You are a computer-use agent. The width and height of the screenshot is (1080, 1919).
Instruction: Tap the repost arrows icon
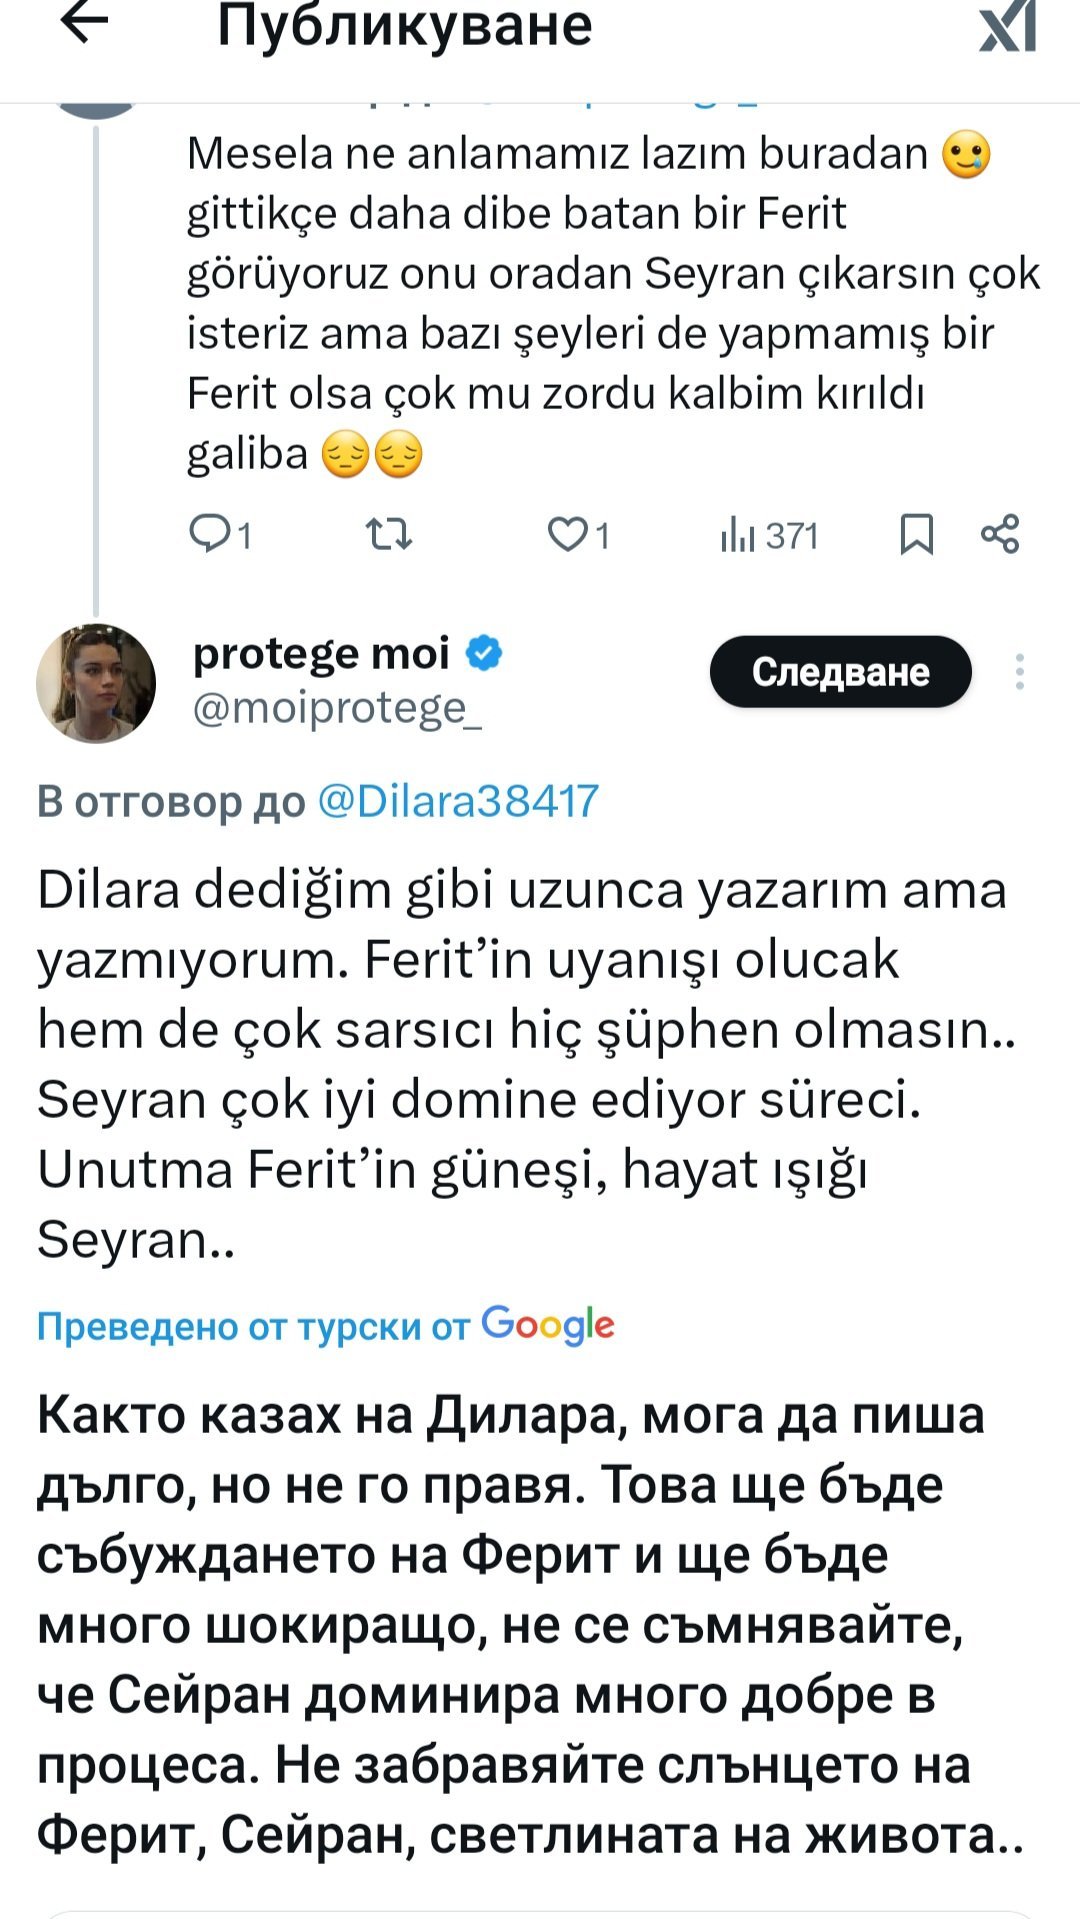tap(389, 534)
